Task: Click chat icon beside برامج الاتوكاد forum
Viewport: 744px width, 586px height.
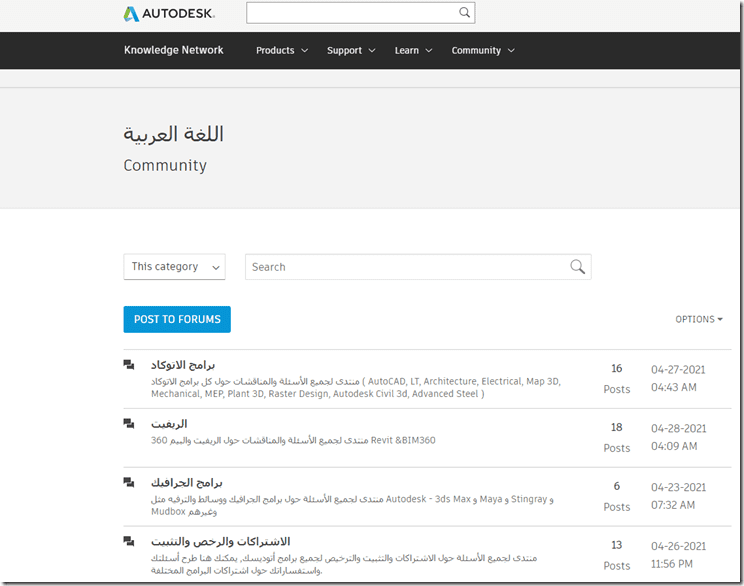Action: pos(129,365)
